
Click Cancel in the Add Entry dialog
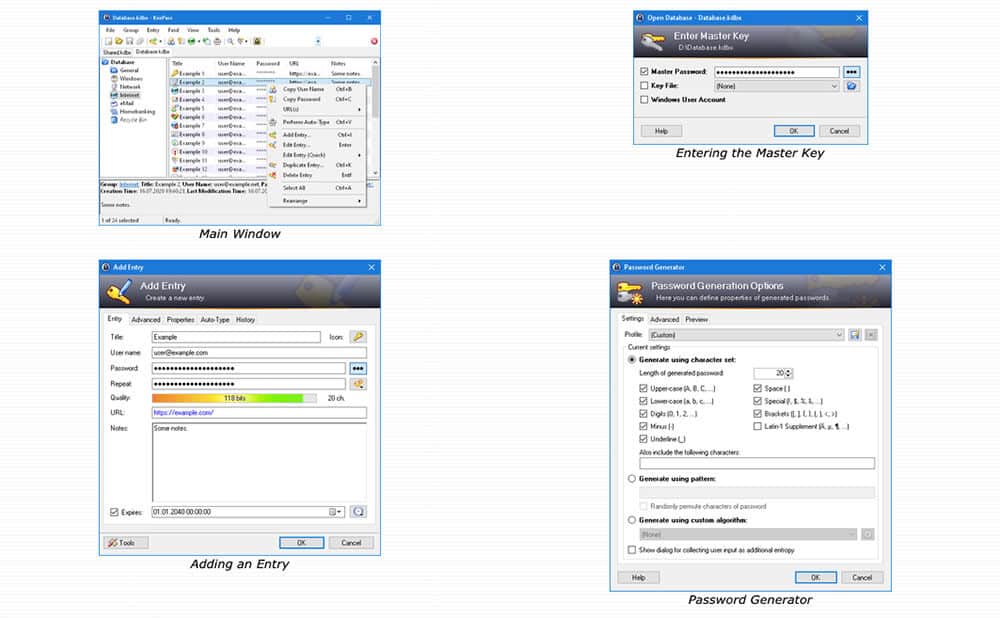coord(351,543)
